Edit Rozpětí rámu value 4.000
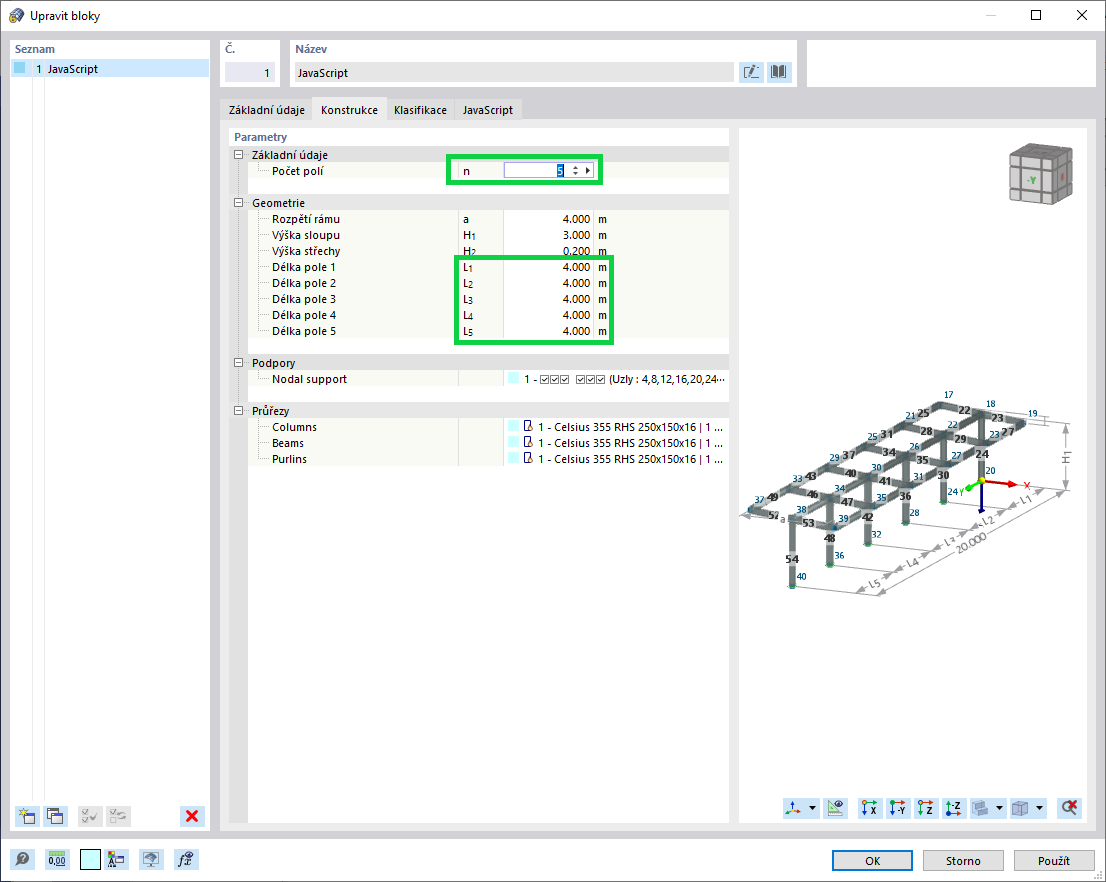The height and width of the screenshot is (882, 1106). [x=549, y=219]
